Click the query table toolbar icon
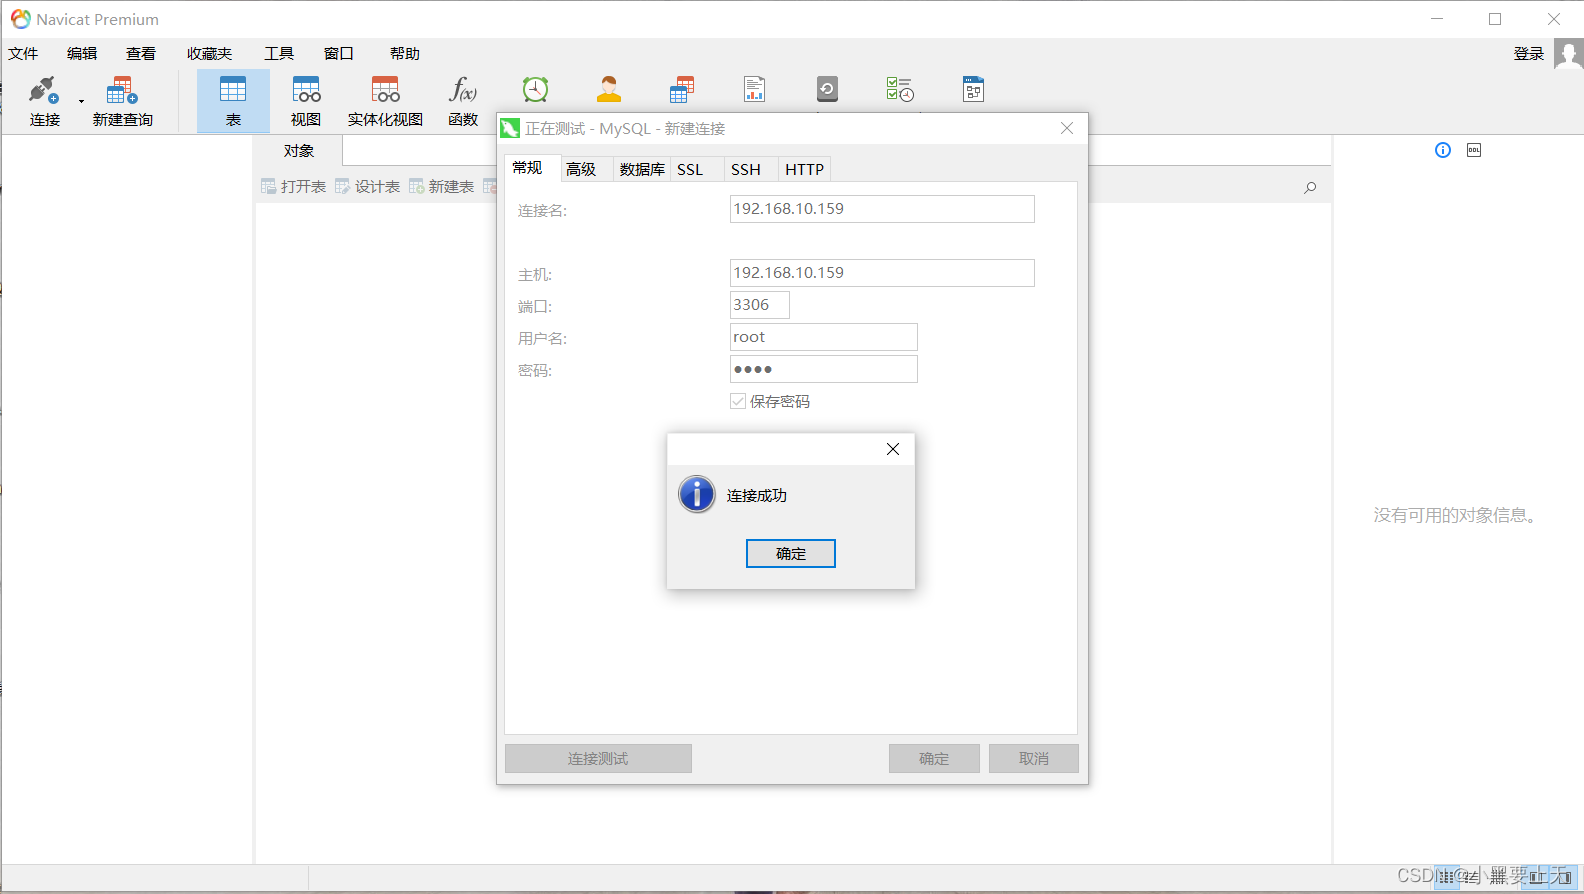 [682, 90]
